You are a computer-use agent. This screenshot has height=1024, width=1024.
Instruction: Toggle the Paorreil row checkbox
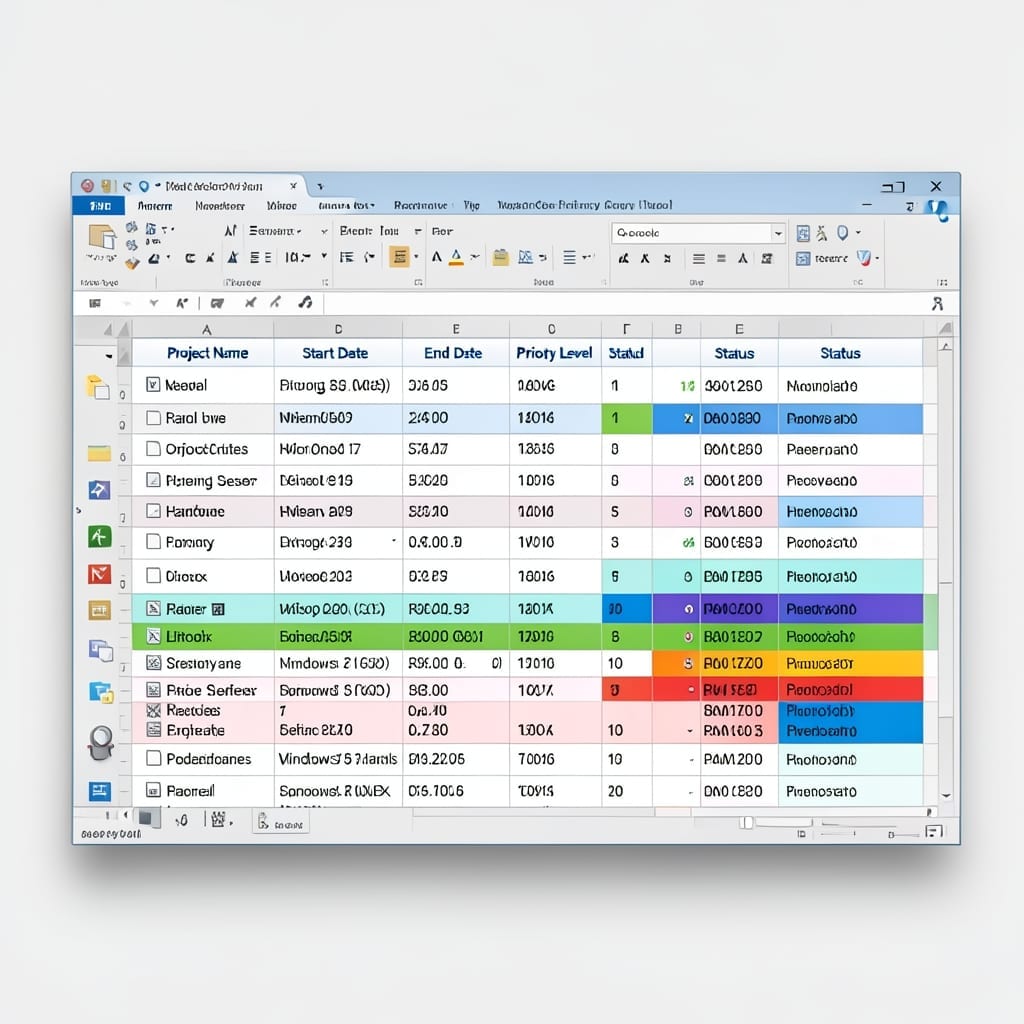pyautogui.click(x=153, y=790)
